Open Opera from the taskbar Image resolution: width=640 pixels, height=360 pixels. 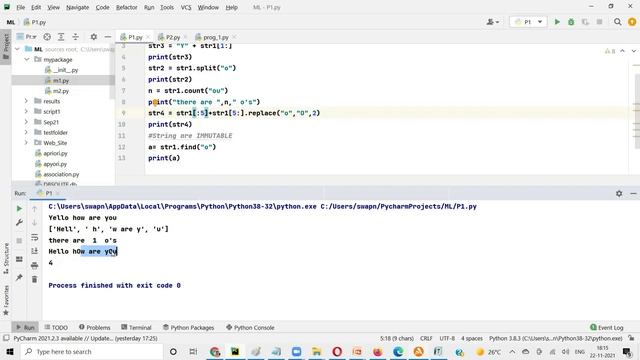click(x=337, y=351)
